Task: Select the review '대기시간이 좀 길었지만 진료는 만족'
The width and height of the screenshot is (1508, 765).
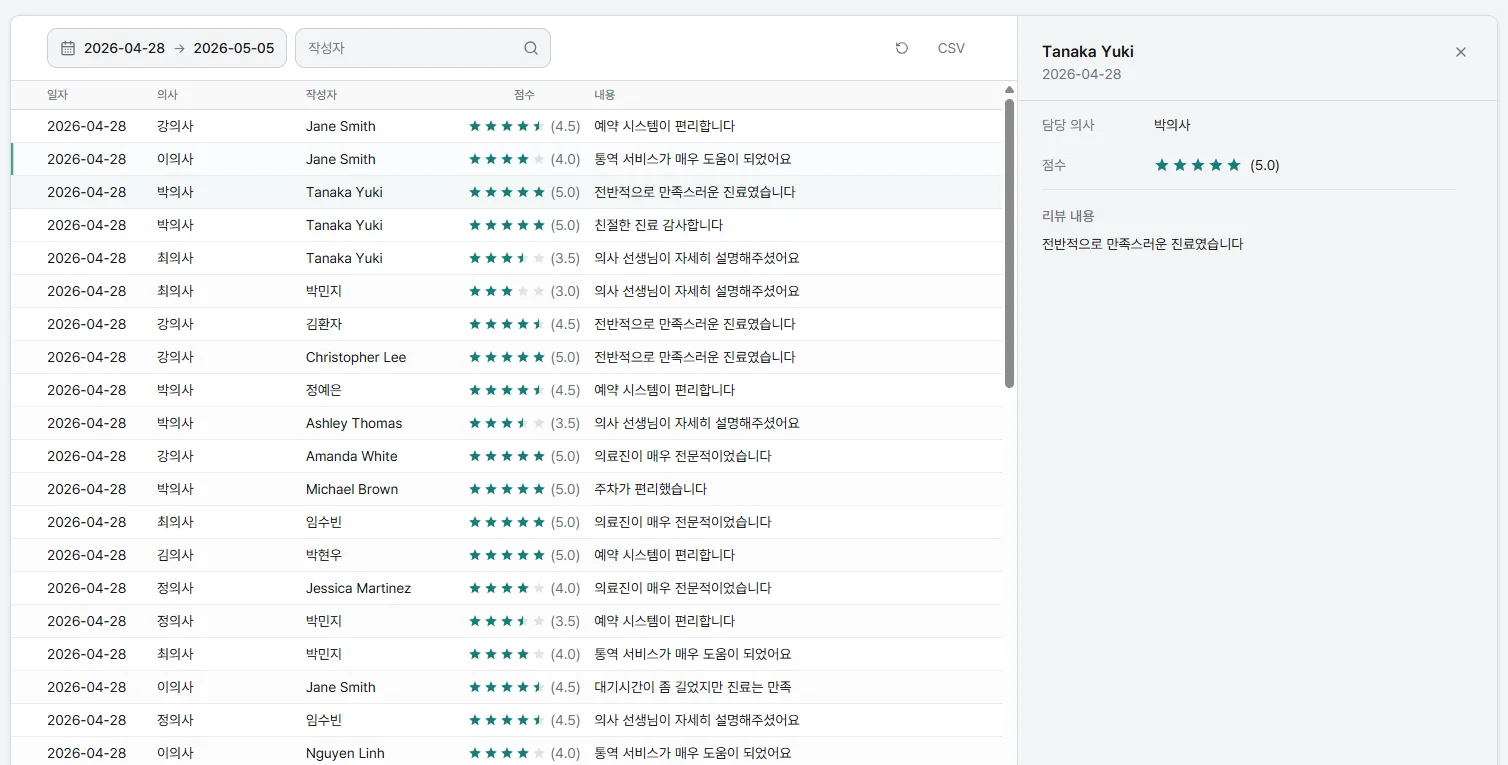Action: tap(506, 687)
